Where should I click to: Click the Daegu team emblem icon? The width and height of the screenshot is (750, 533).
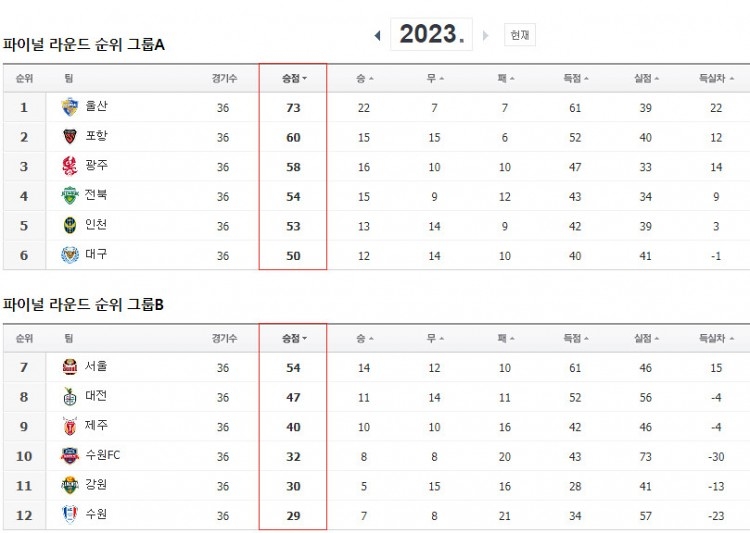click(70, 255)
